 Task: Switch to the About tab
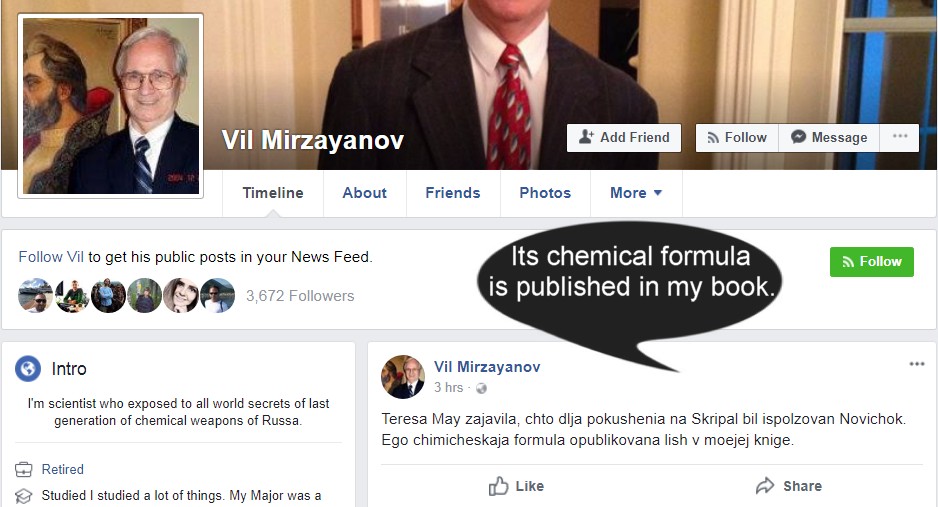click(364, 193)
